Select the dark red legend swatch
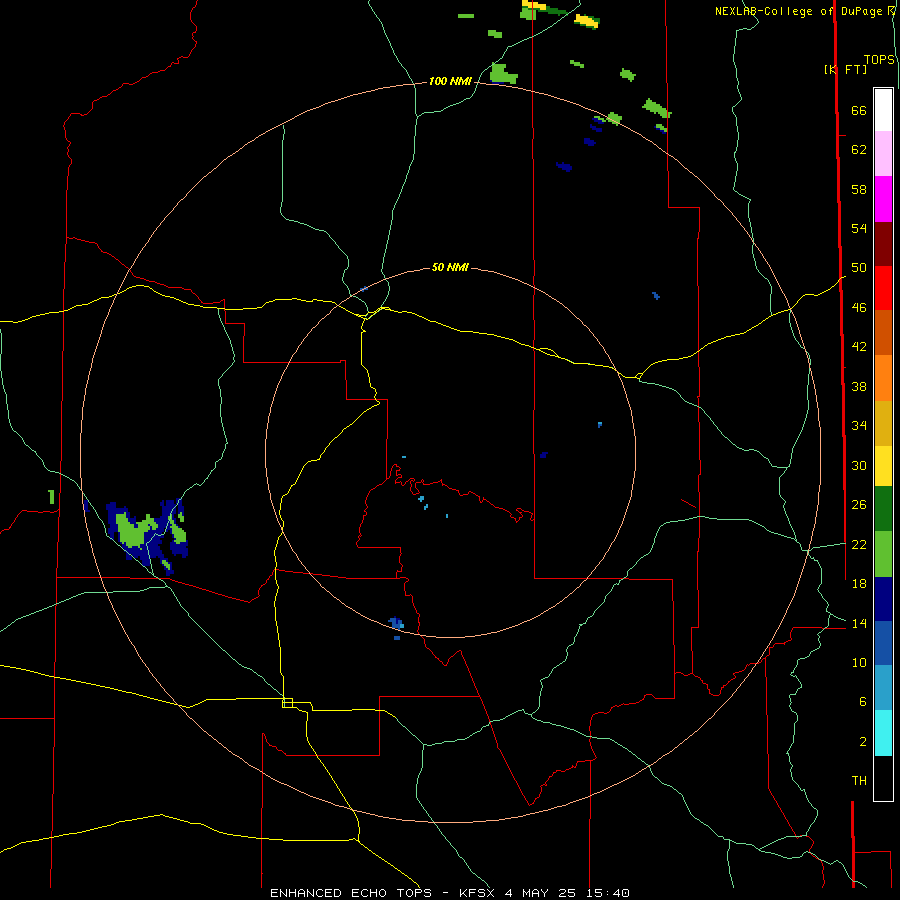This screenshot has width=900, height=900. [x=883, y=244]
